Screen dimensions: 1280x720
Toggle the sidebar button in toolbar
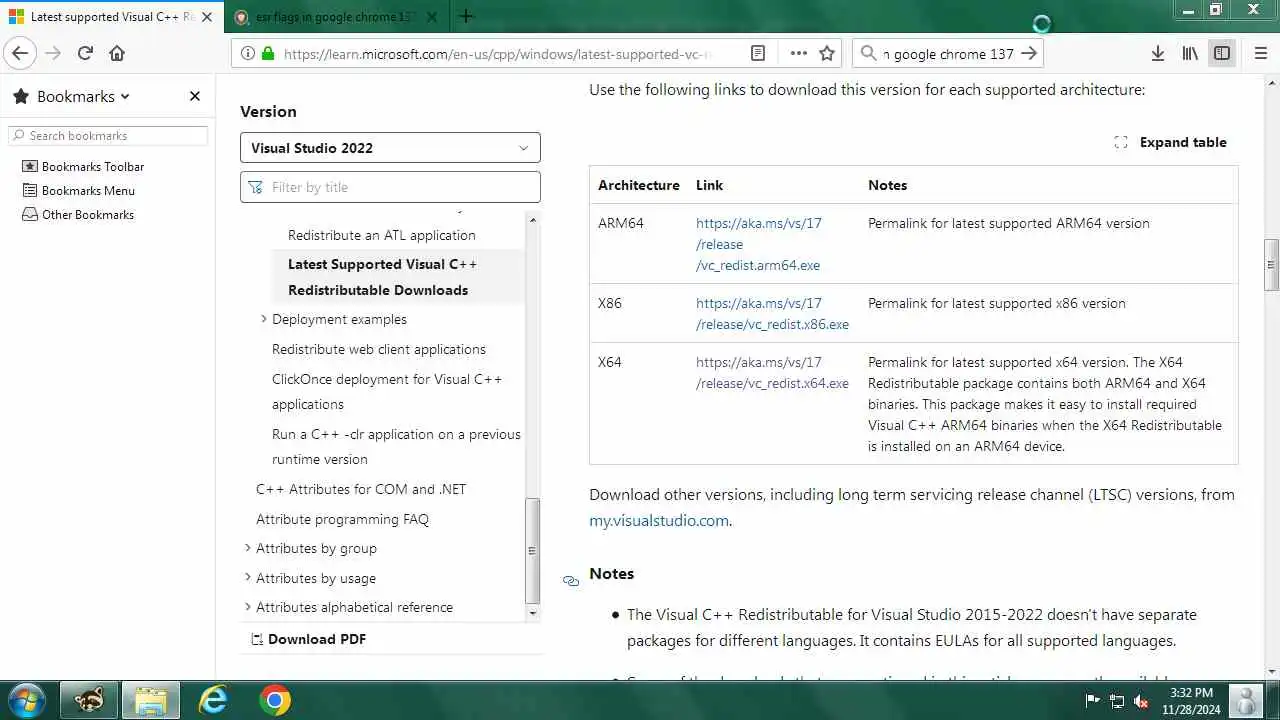(x=1222, y=54)
